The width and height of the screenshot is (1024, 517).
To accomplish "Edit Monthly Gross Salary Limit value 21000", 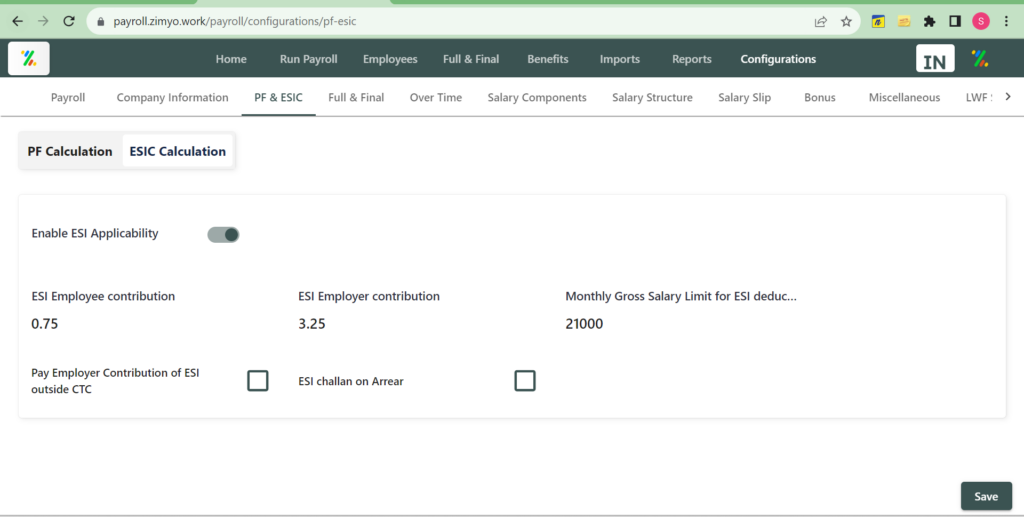I will [x=584, y=324].
